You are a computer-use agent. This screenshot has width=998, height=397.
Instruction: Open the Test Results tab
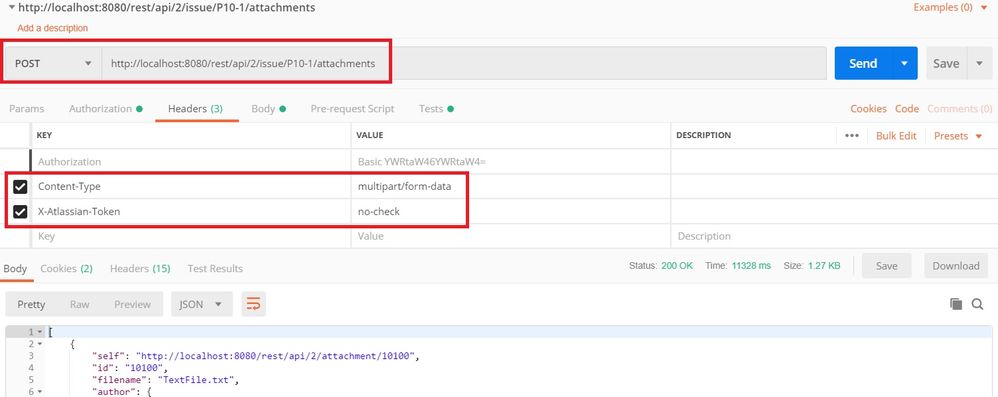point(215,268)
